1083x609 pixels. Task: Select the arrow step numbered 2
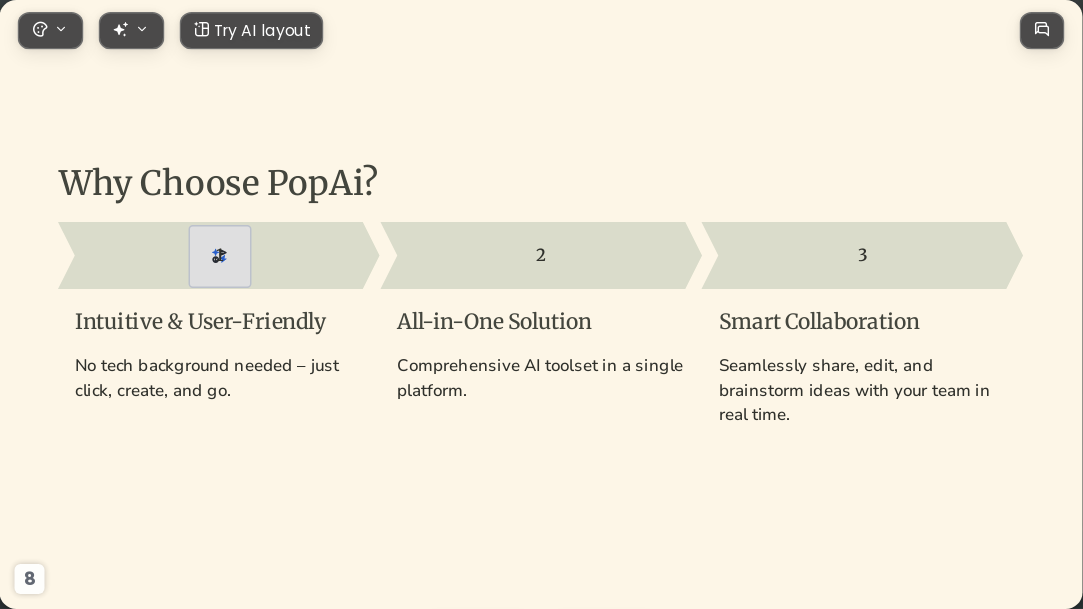tap(541, 255)
